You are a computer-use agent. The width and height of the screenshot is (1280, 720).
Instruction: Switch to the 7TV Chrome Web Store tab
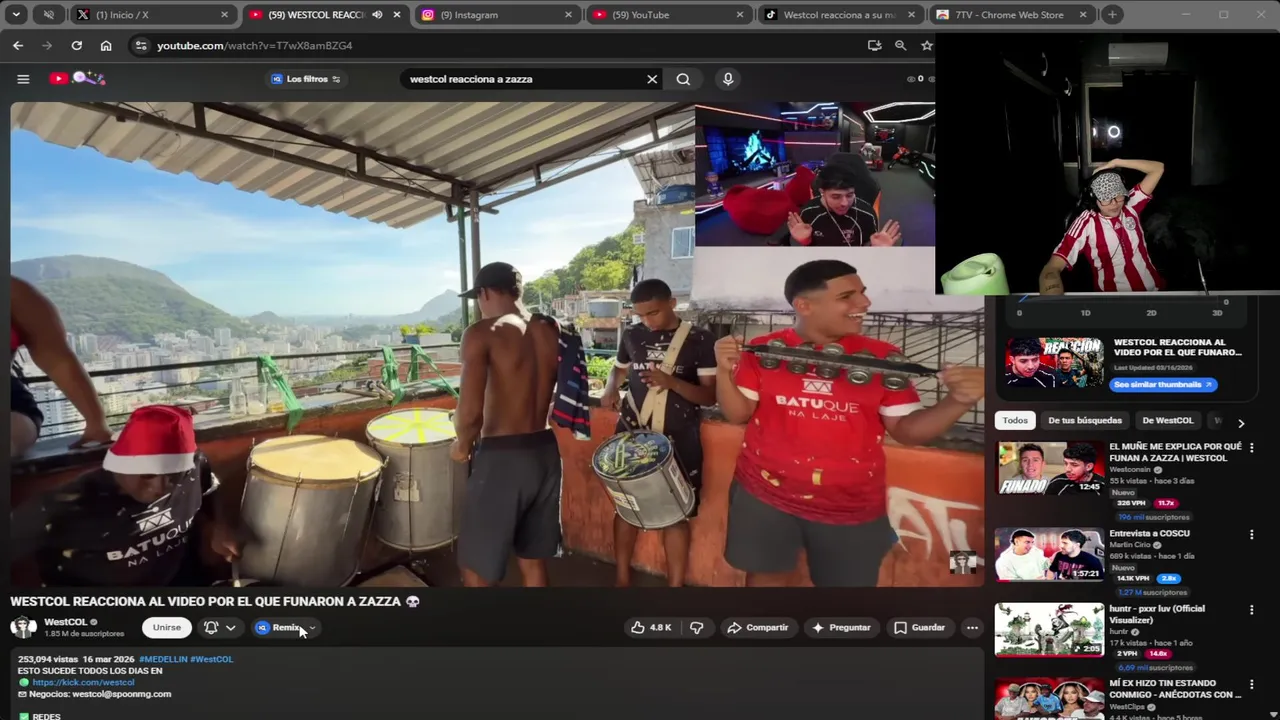1010,15
